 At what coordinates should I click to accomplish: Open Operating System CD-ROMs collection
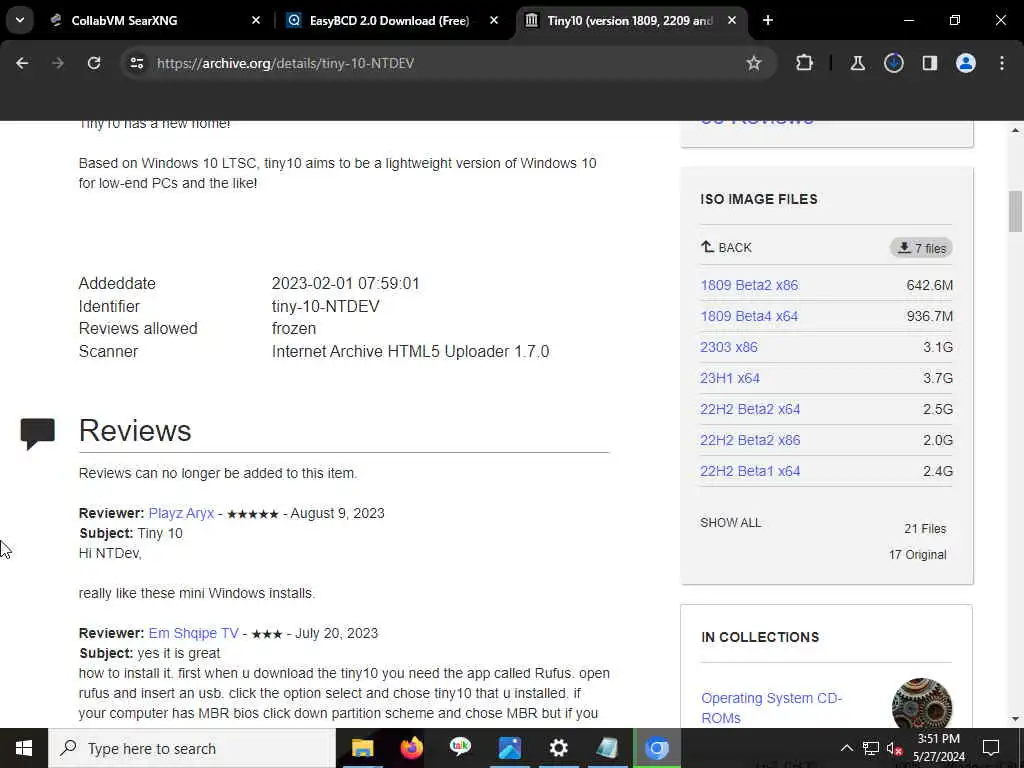[x=771, y=708]
